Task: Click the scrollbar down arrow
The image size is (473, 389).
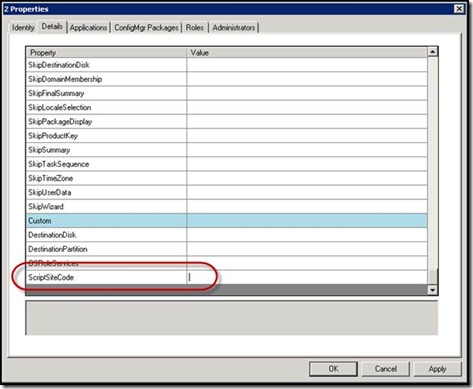Action: click(x=432, y=290)
